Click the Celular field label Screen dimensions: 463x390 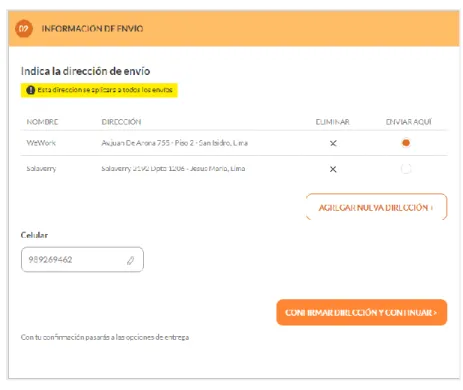34,235
